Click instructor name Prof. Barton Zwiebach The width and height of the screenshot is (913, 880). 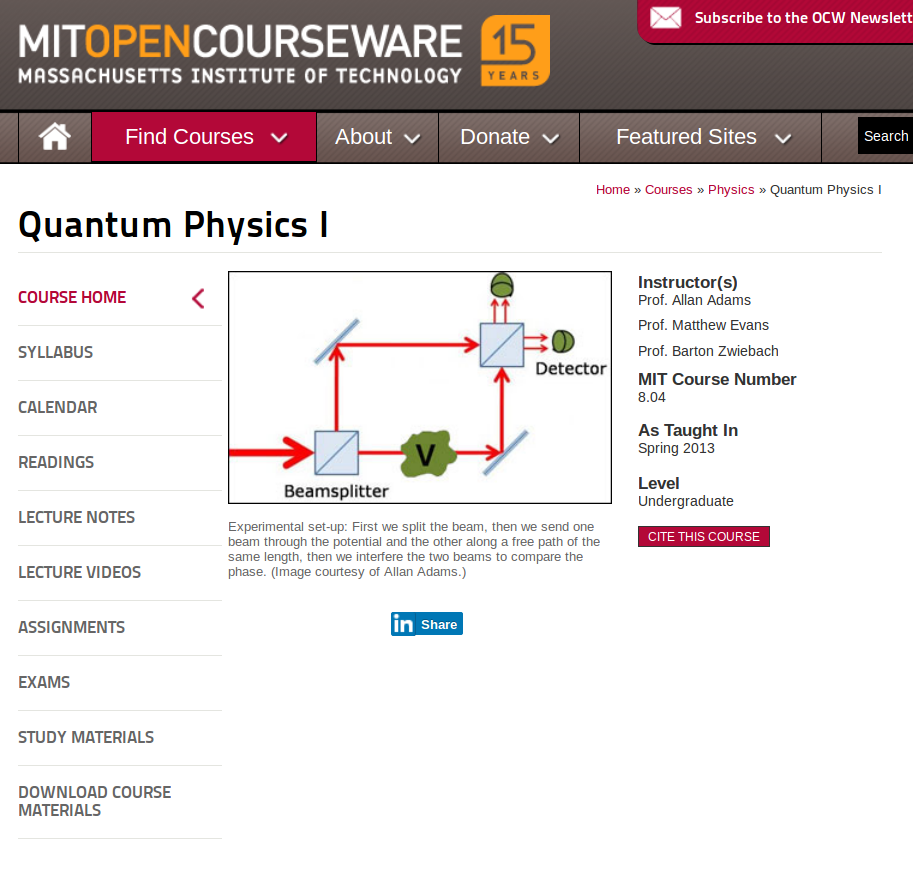(x=708, y=351)
